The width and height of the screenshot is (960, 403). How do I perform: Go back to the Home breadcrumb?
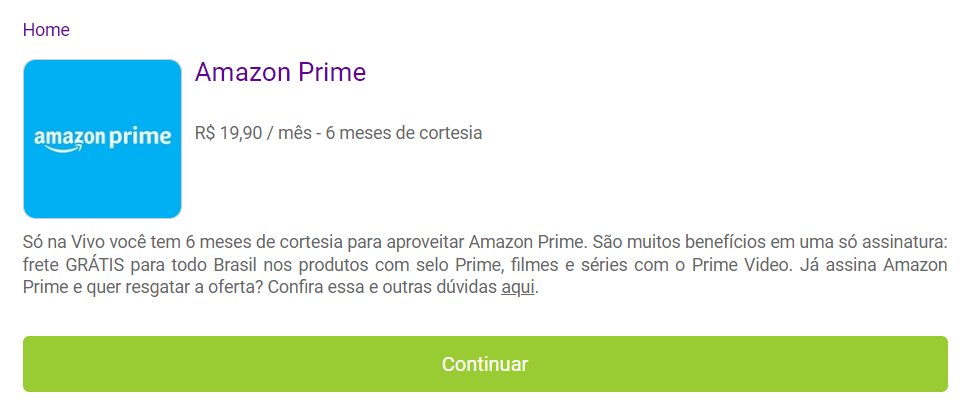46,29
